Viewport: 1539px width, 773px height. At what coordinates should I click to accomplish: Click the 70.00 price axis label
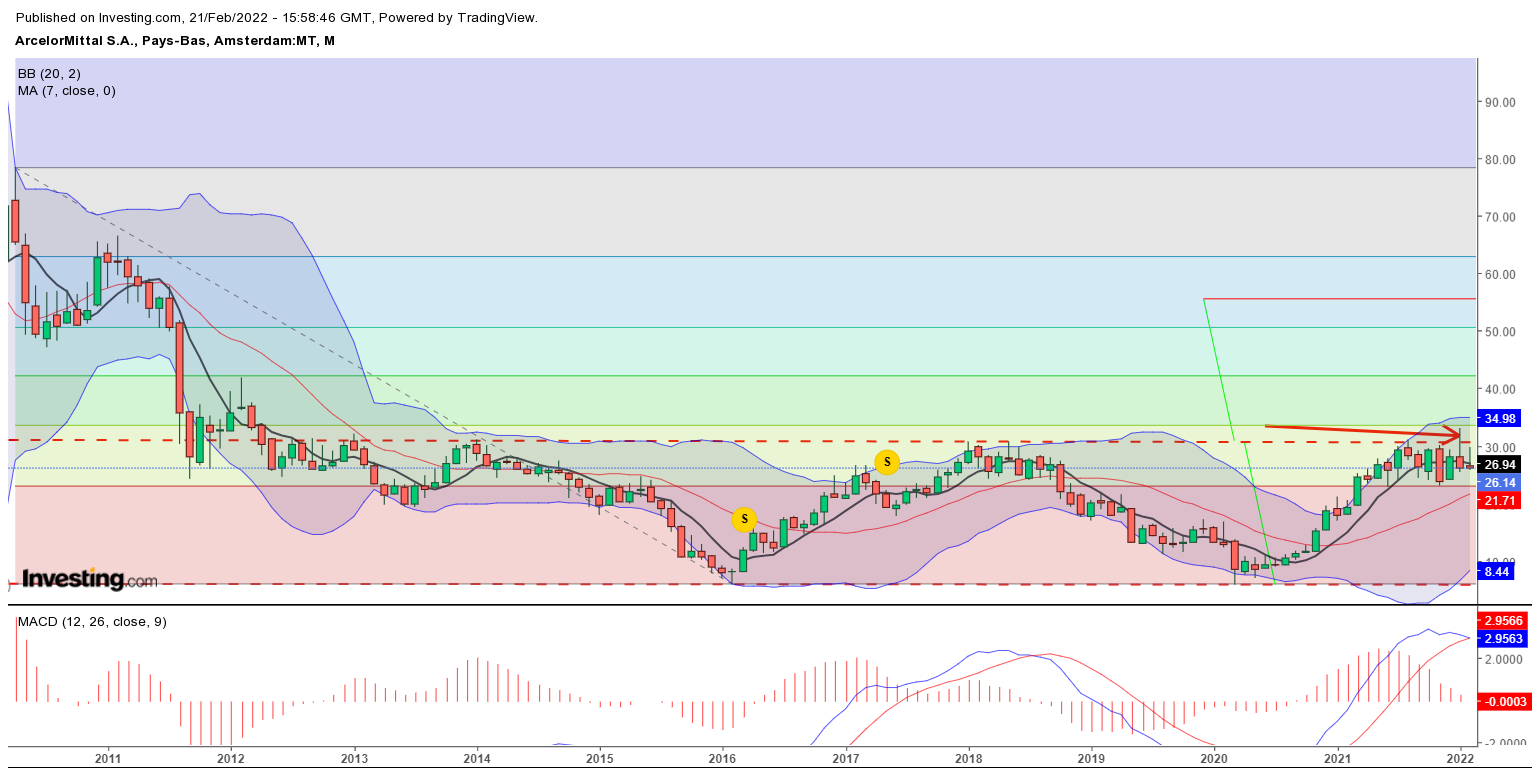point(1499,217)
